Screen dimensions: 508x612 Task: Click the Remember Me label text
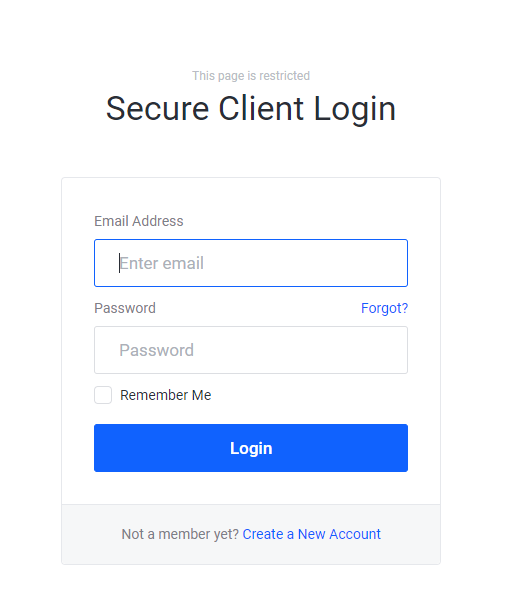(x=165, y=395)
